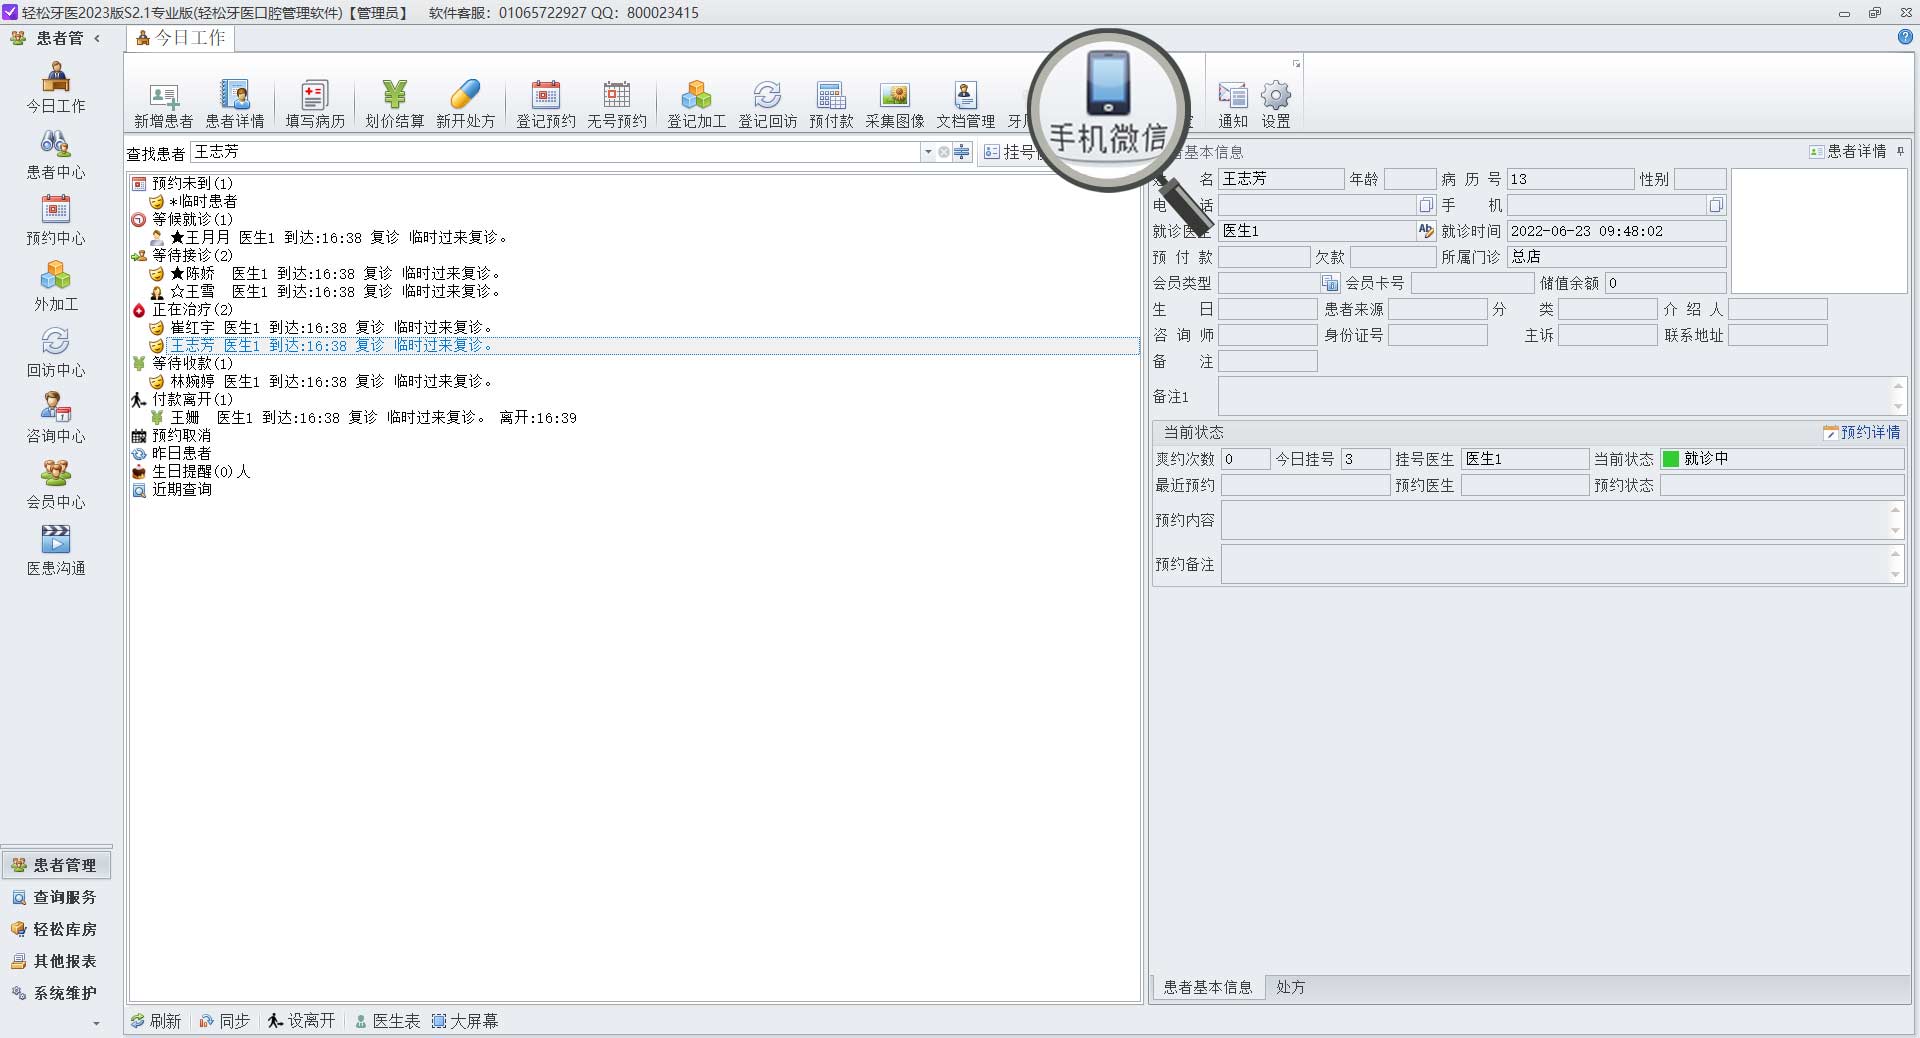Open the help question mark icon
This screenshot has width=1920, height=1038.
coord(1905,37)
